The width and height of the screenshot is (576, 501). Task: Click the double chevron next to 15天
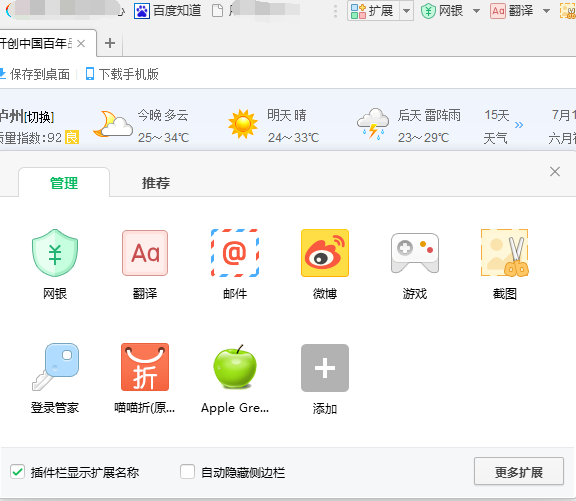coord(519,125)
